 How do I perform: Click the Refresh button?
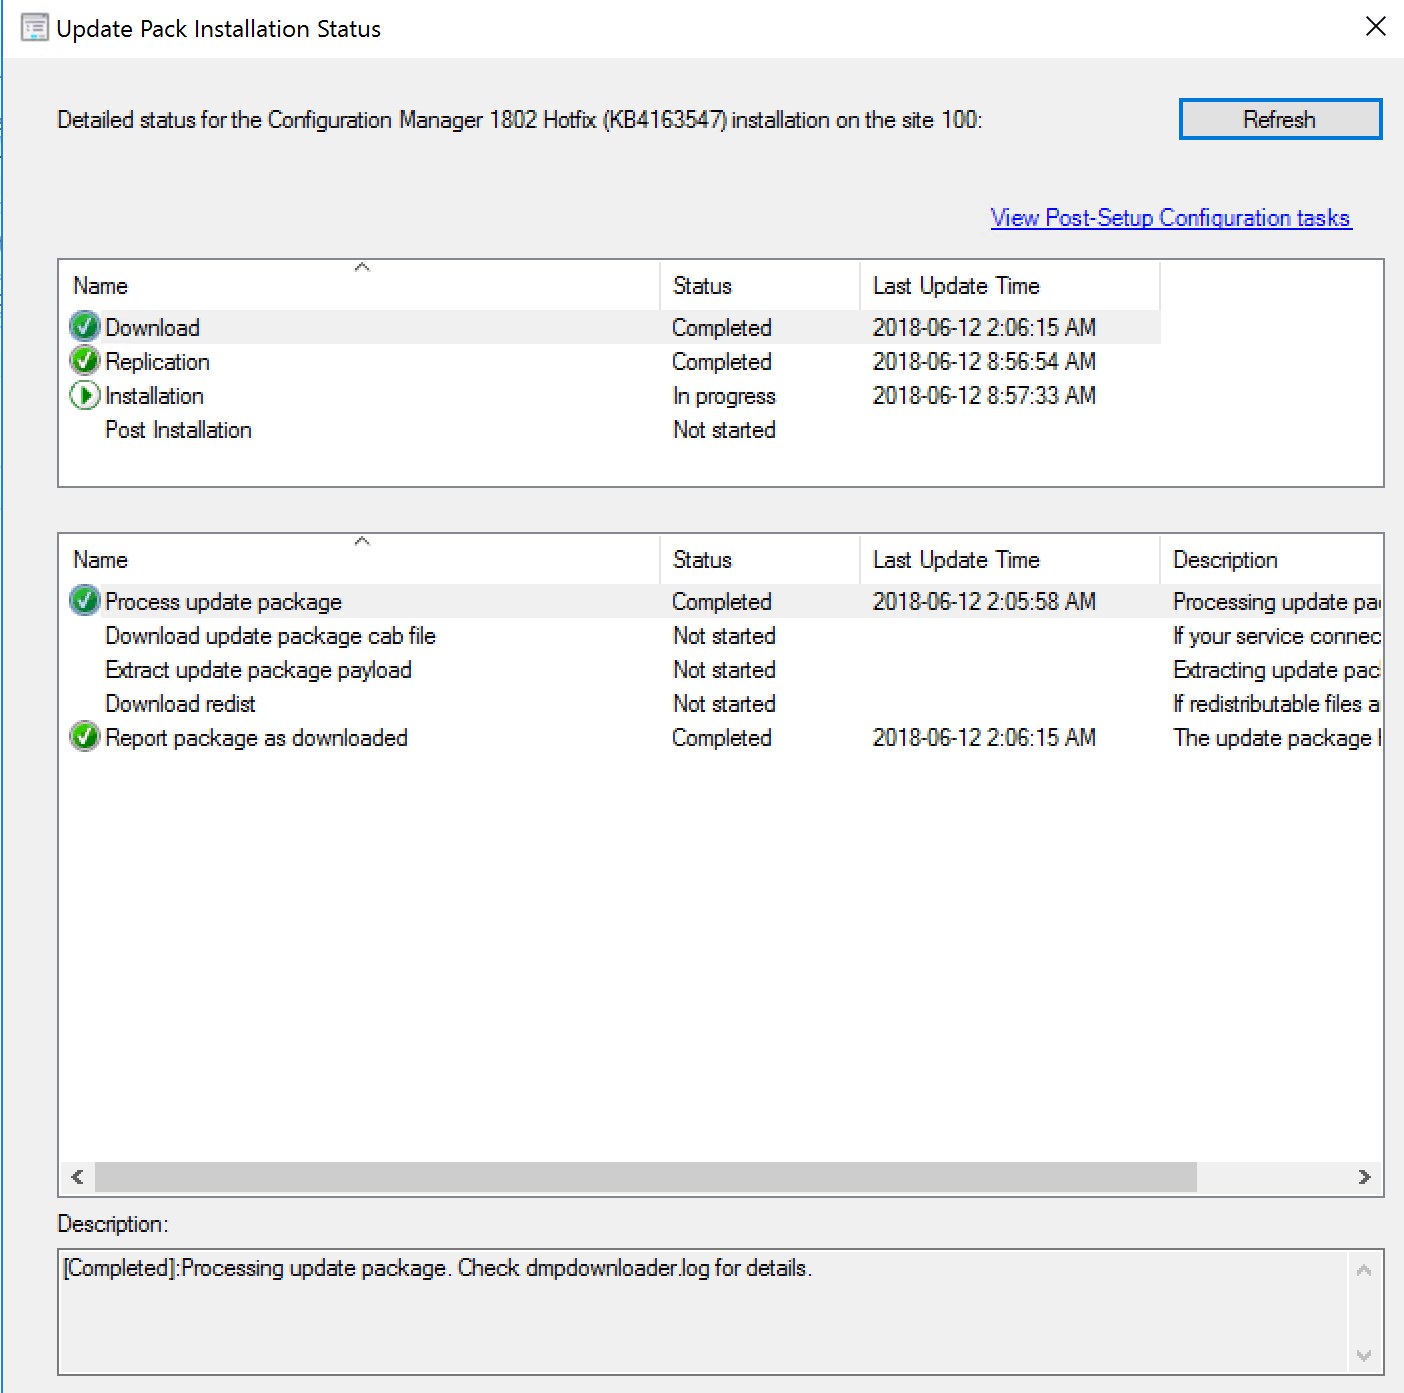[1280, 119]
